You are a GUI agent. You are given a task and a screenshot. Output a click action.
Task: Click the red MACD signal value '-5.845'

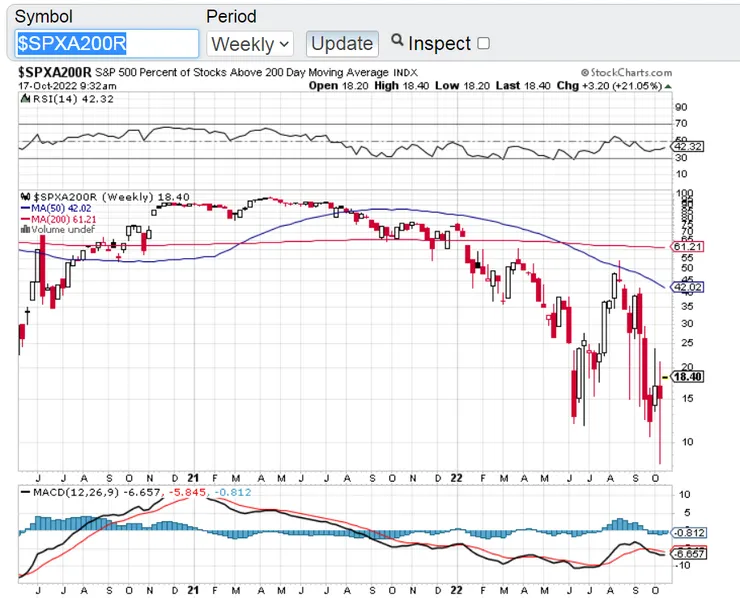click(x=187, y=492)
